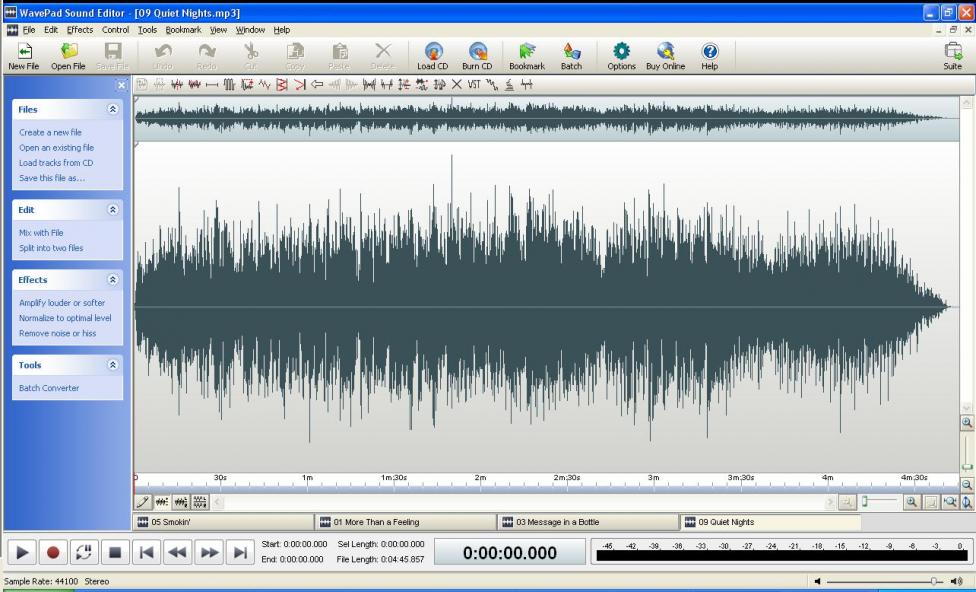Open the Effects menu

pos(80,30)
